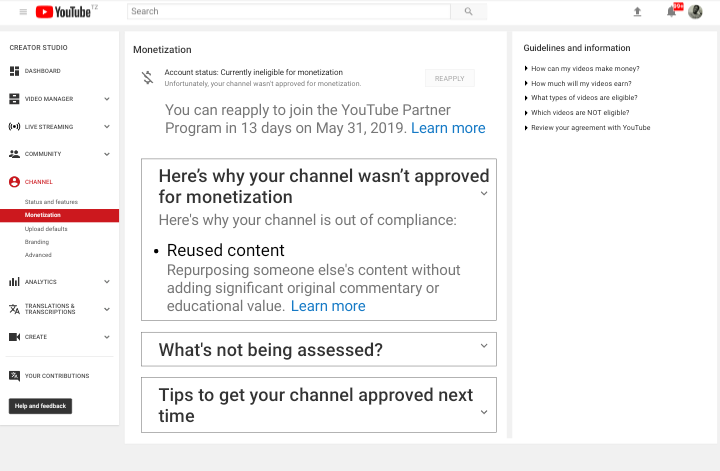Viewport: 720px width, 471px height.
Task: Click the Analytics bar chart icon
Action: click(x=14, y=281)
